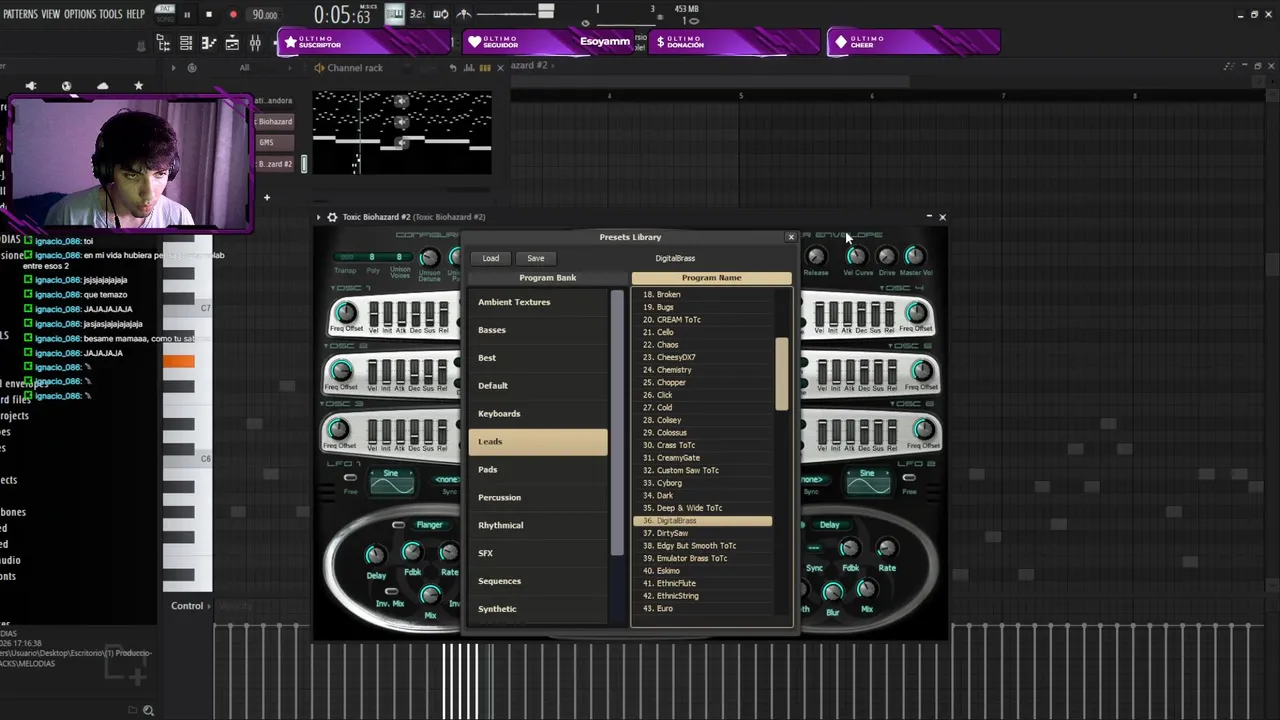Viewport: 1280px width, 720px height.
Task: Click the OSC 1 Freq Offset knob
Action: 346,314
